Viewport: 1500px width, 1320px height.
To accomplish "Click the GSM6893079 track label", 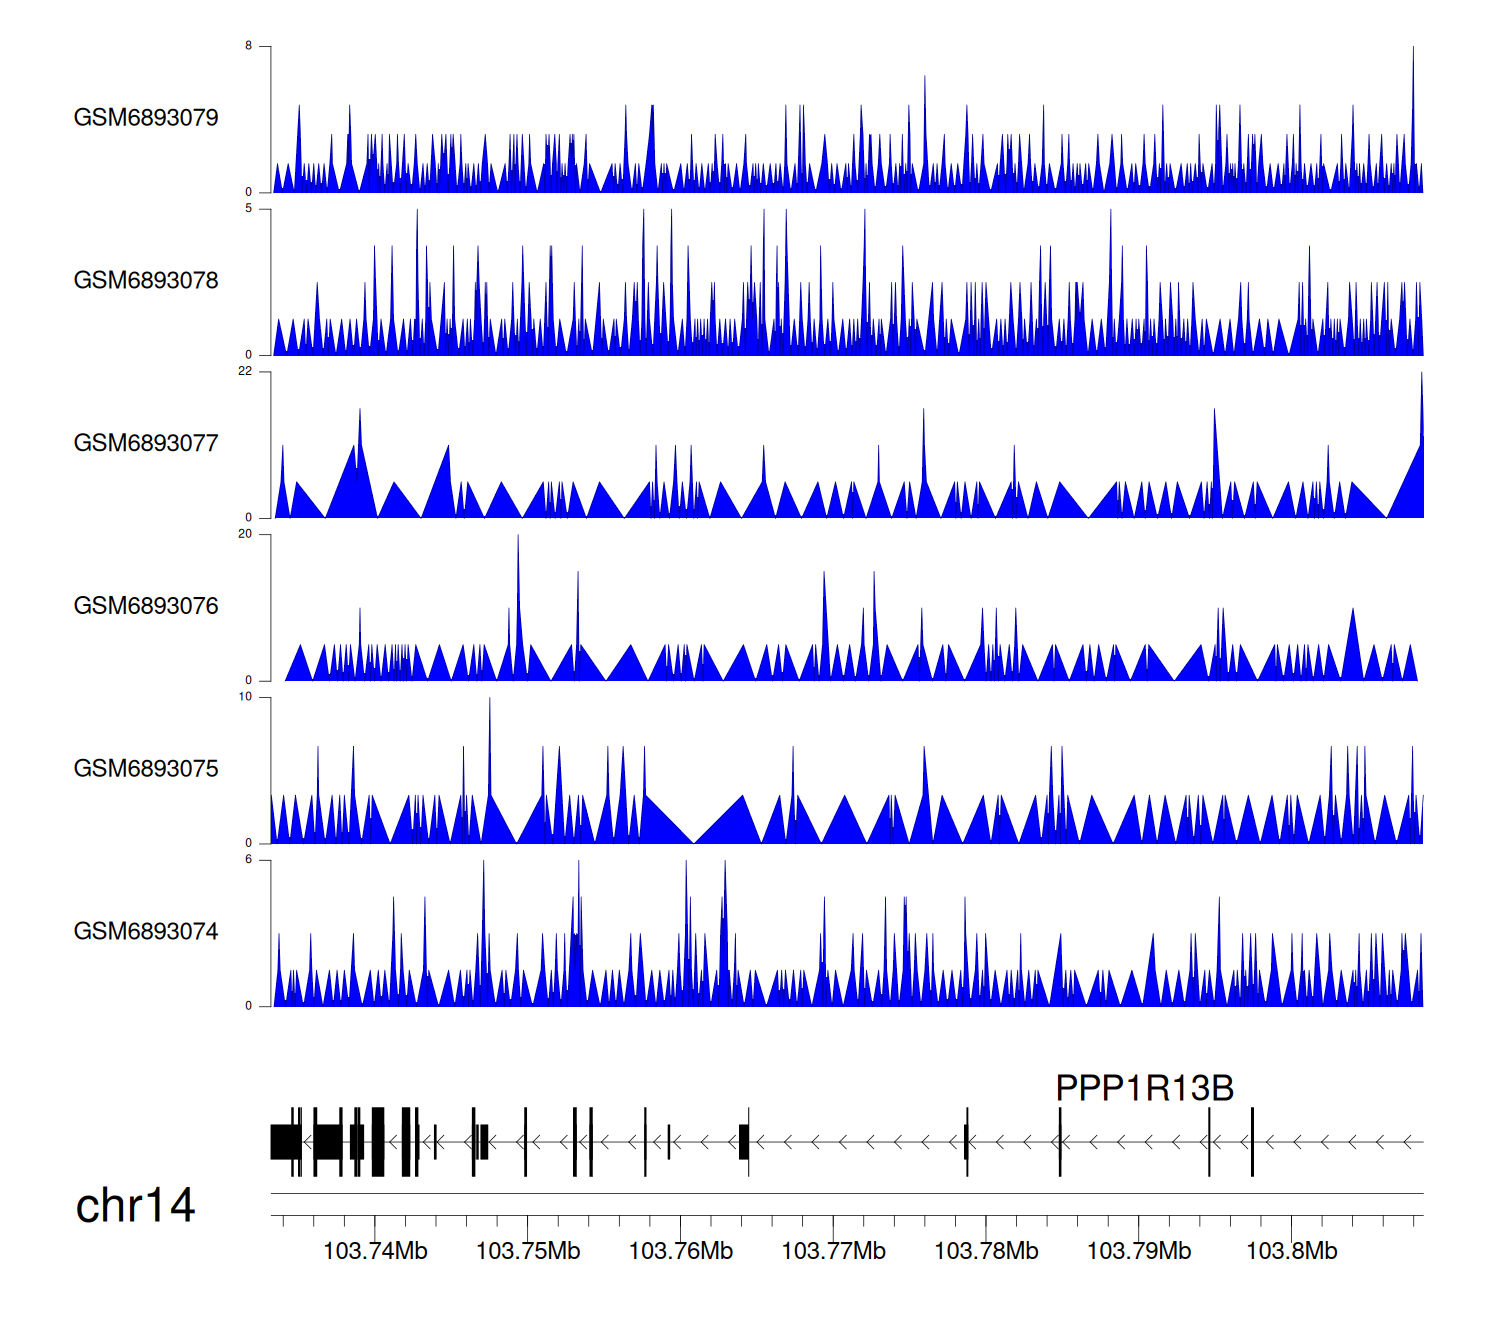I will click(x=146, y=118).
